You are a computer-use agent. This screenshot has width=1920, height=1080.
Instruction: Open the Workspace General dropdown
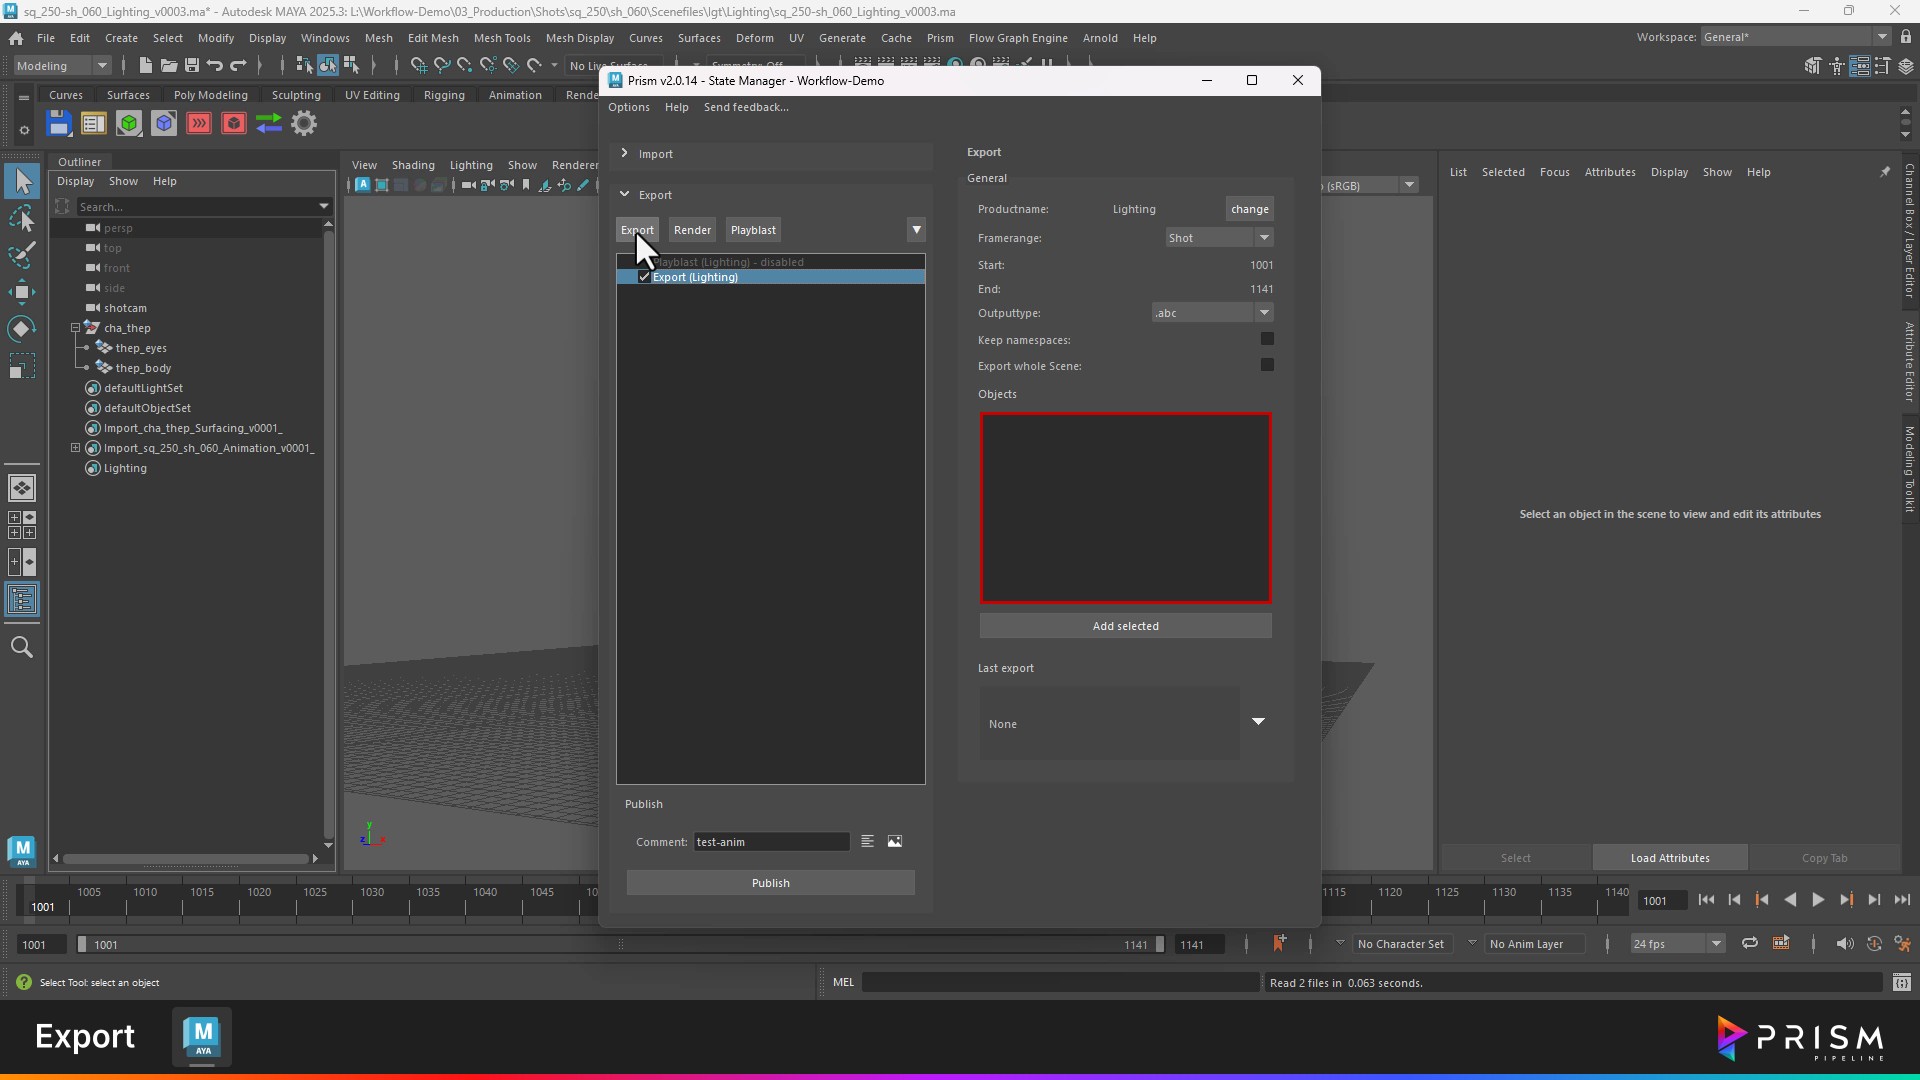1795,37
